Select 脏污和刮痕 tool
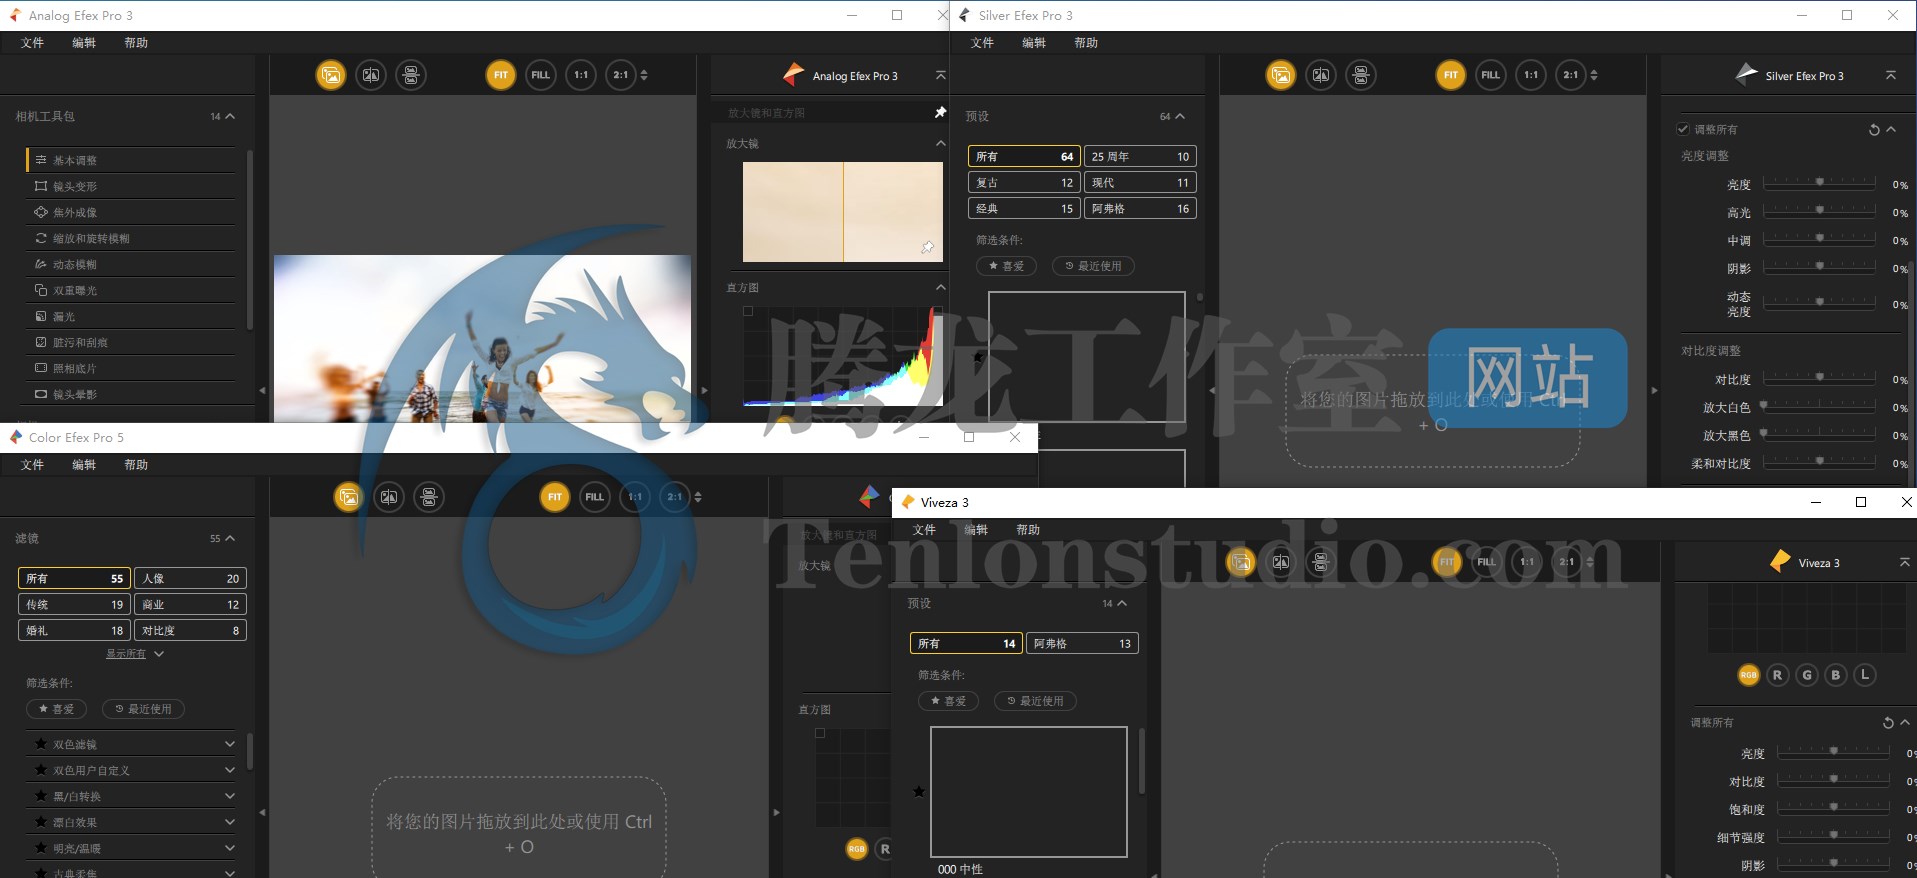The image size is (1917, 878). click(x=132, y=342)
